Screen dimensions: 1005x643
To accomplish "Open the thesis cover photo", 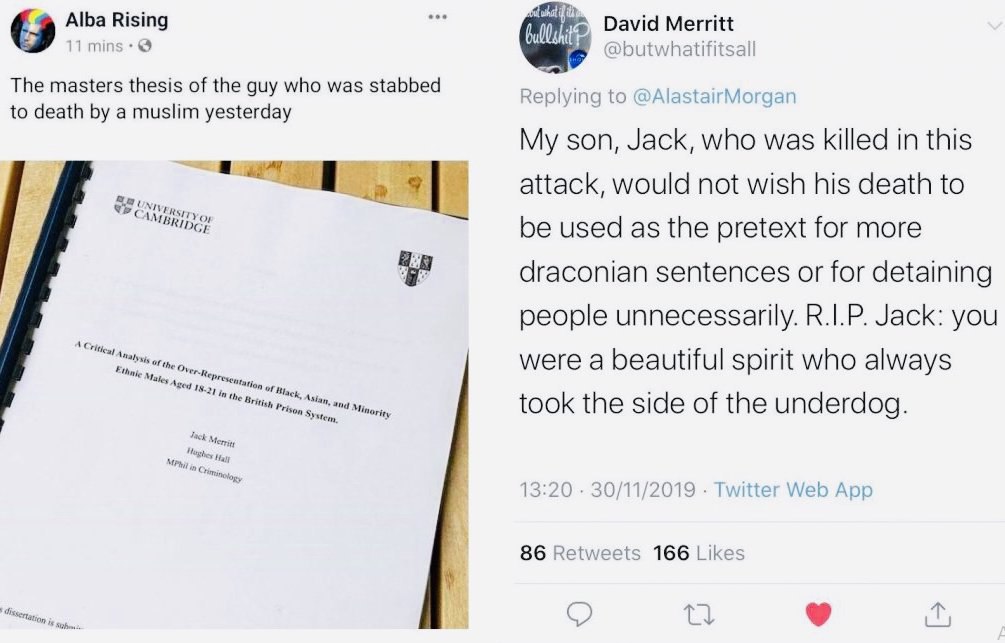I will click(234, 394).
